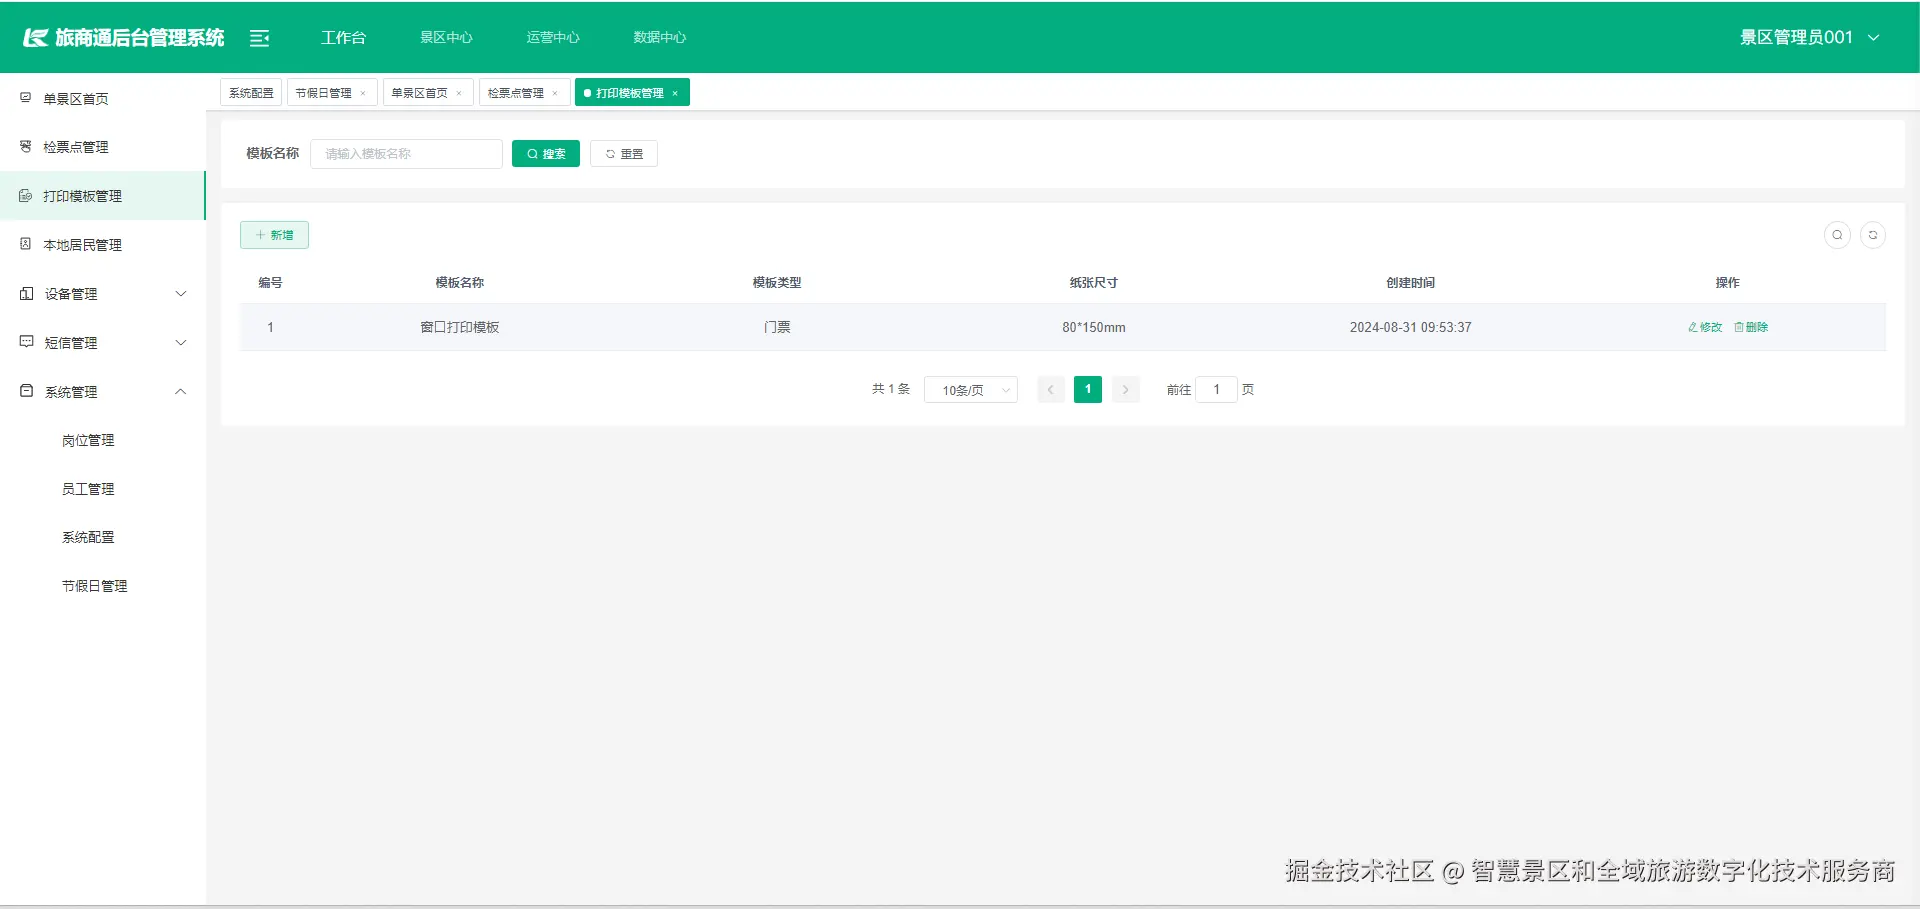Click 修改 for 窗口打印模板 row
This screenshot has width=1920, height=909.
tap(1705, 327)
